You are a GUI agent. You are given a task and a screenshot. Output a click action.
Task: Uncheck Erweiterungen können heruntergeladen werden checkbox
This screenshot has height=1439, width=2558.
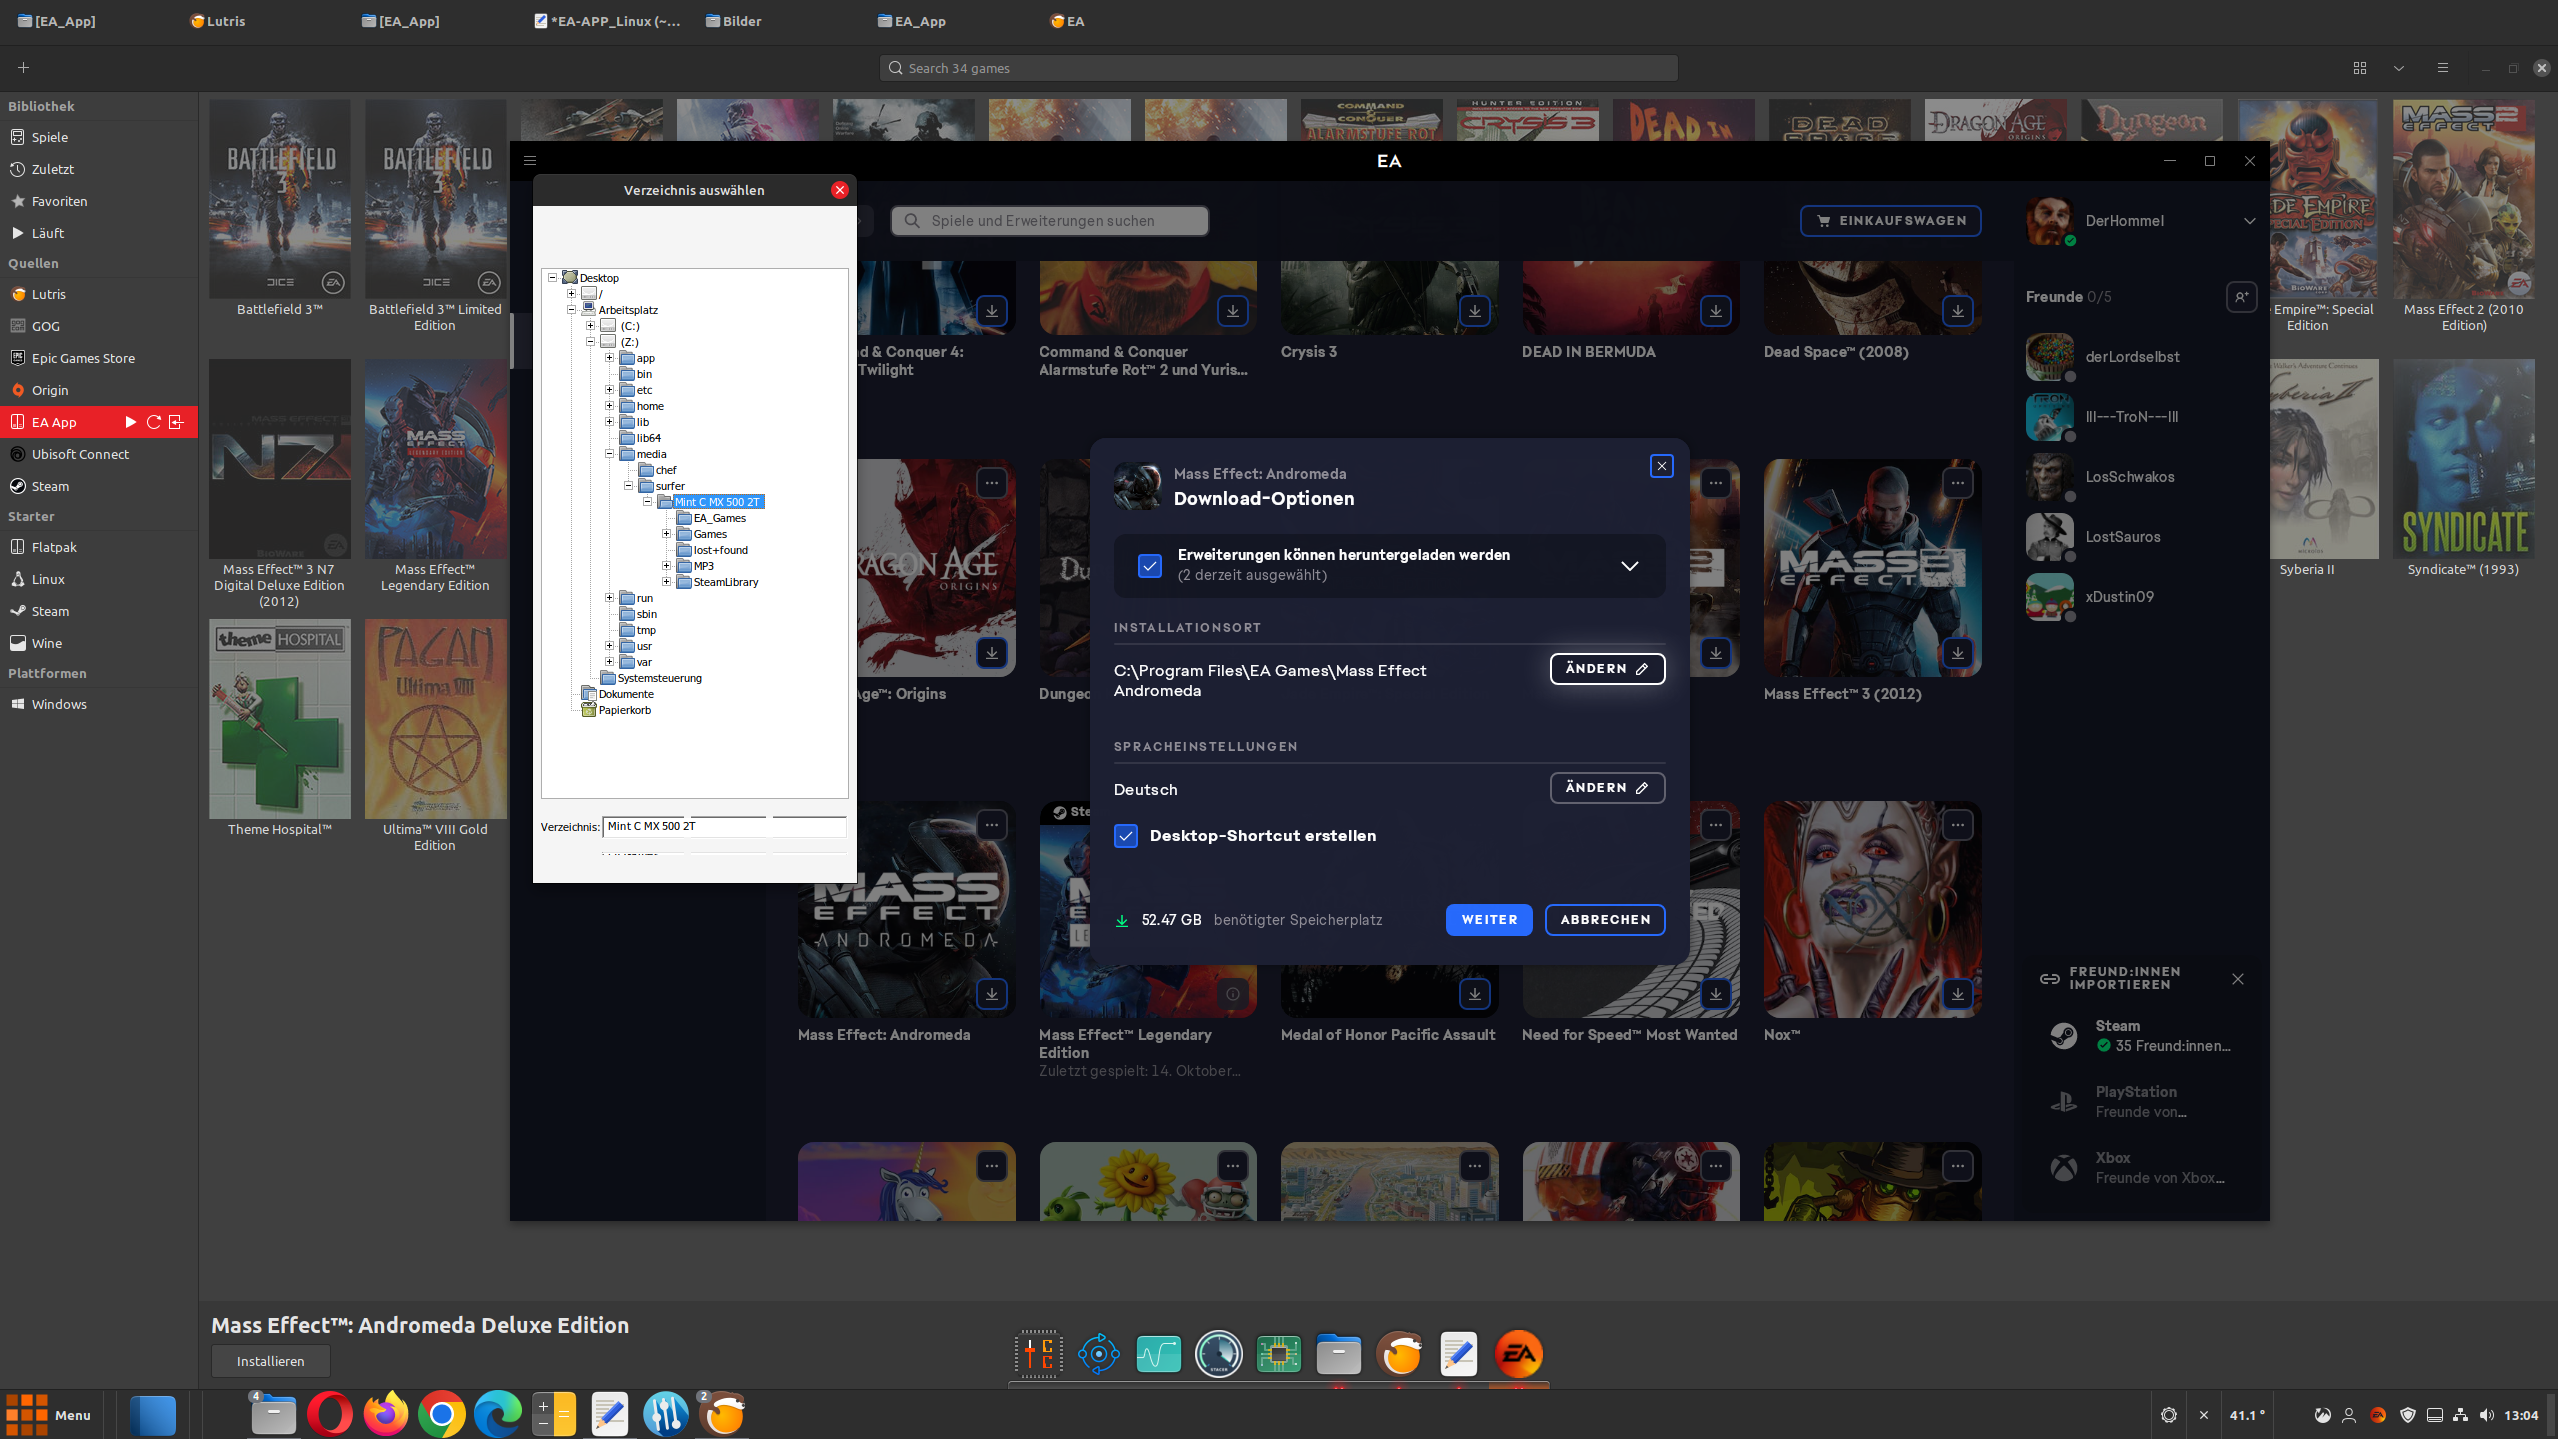(1150, 566)
